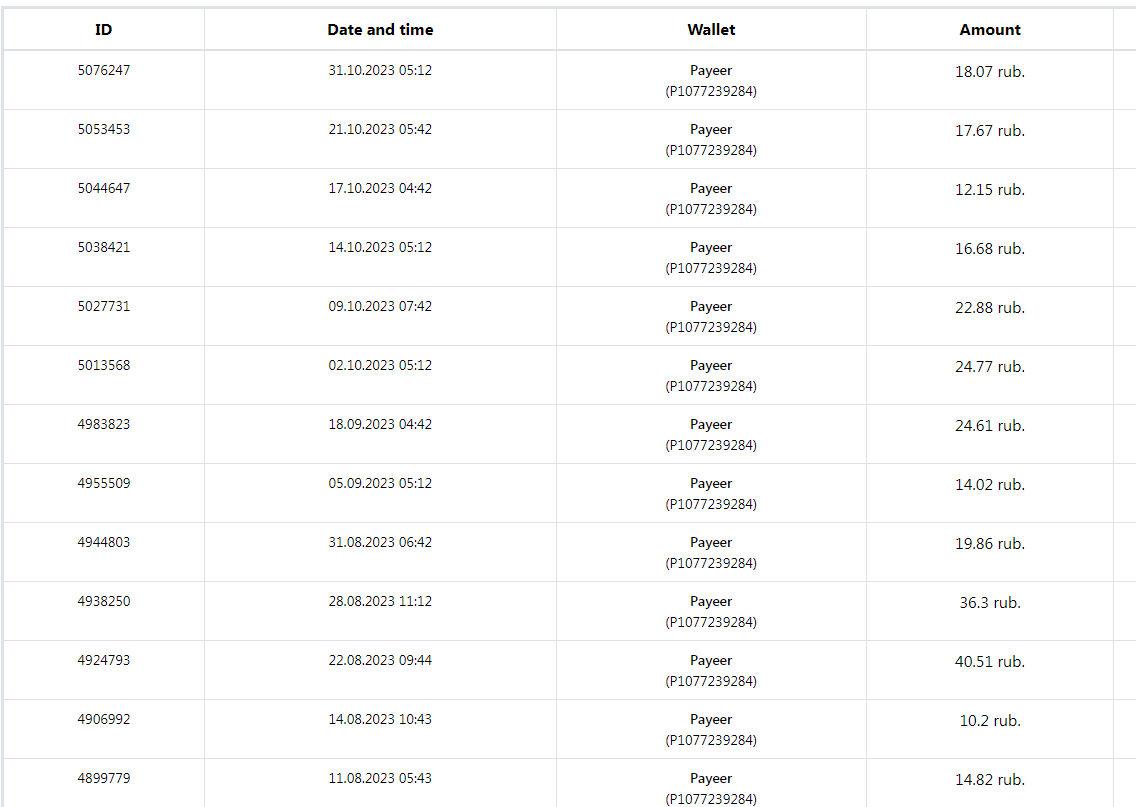Select the 22.88 rub. amount cell
The height and width of the screenshot is (807, 1136).
coord(990,308)
